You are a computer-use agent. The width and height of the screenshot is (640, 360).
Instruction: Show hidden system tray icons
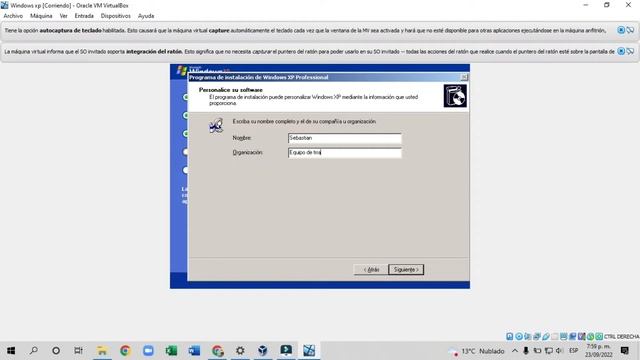pos(515,351)
